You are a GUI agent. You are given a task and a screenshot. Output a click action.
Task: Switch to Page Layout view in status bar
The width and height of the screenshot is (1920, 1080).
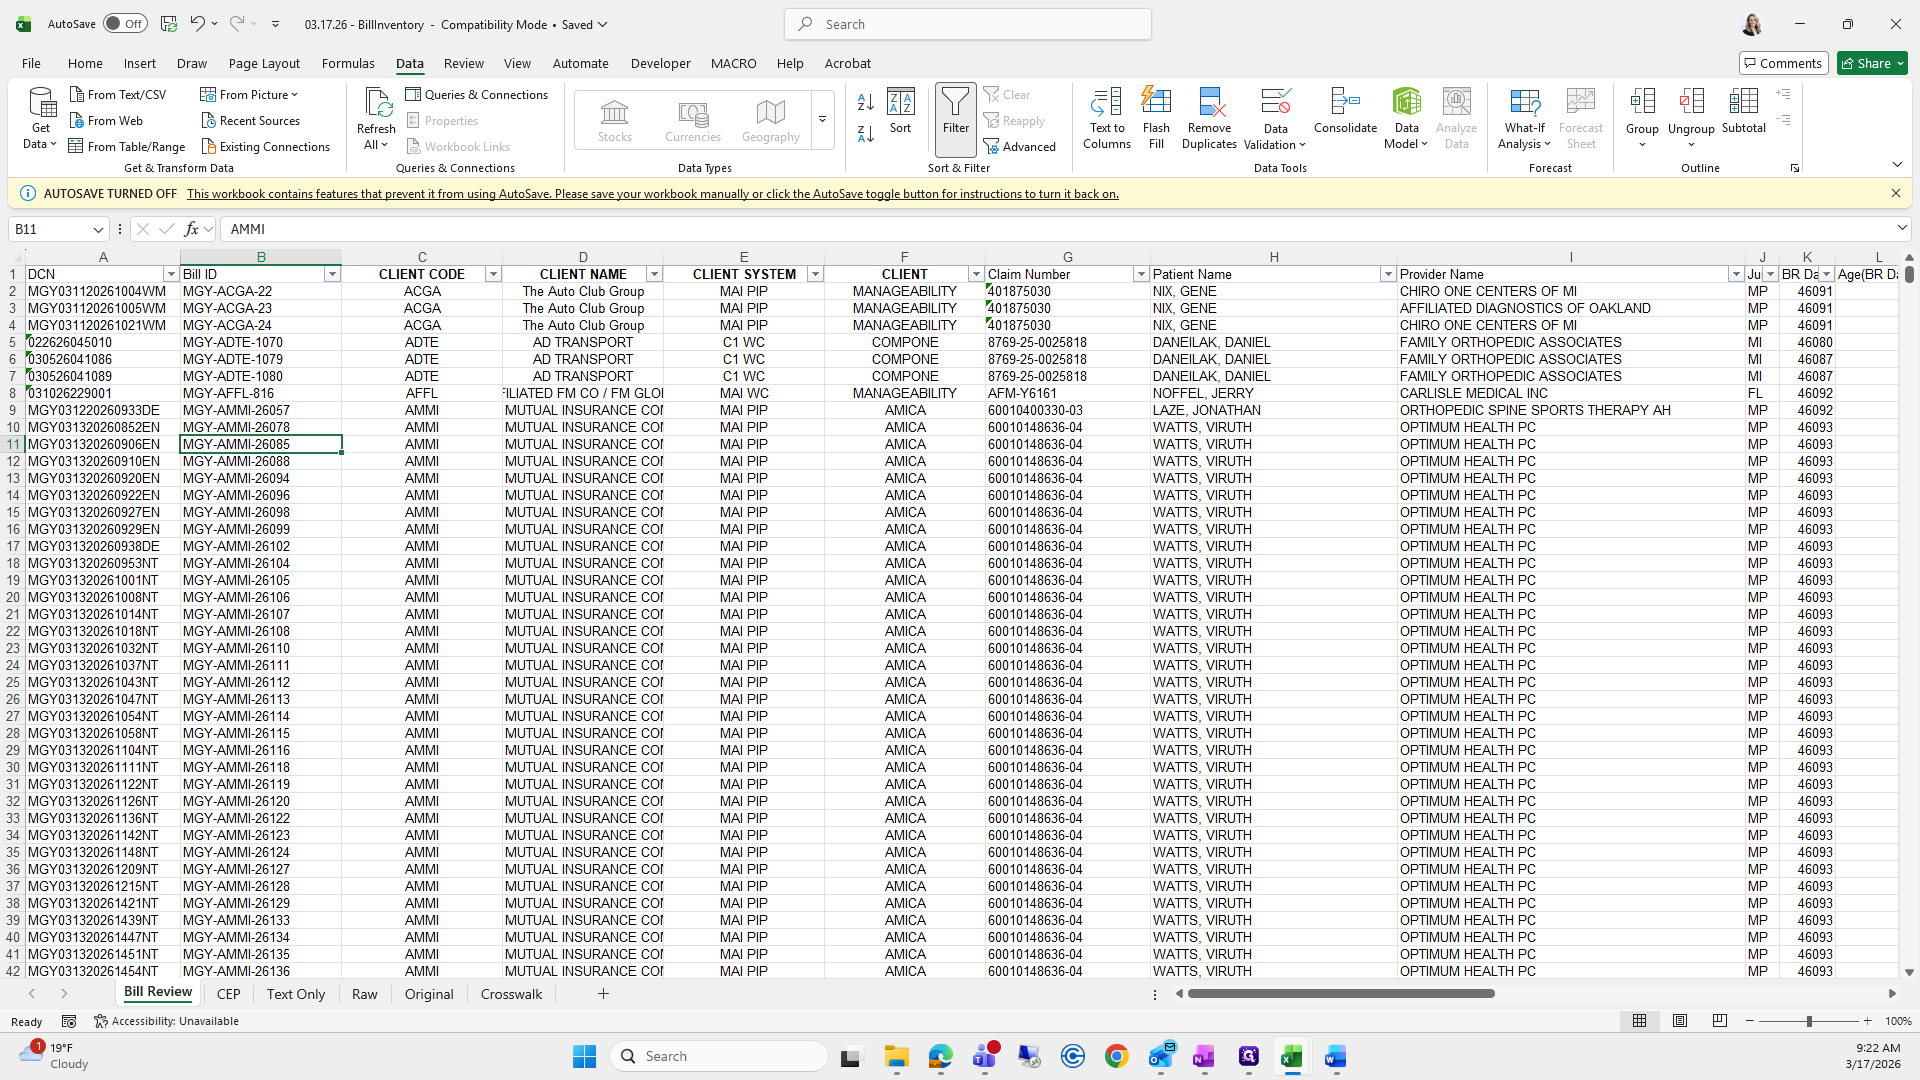(1680, 1021)
